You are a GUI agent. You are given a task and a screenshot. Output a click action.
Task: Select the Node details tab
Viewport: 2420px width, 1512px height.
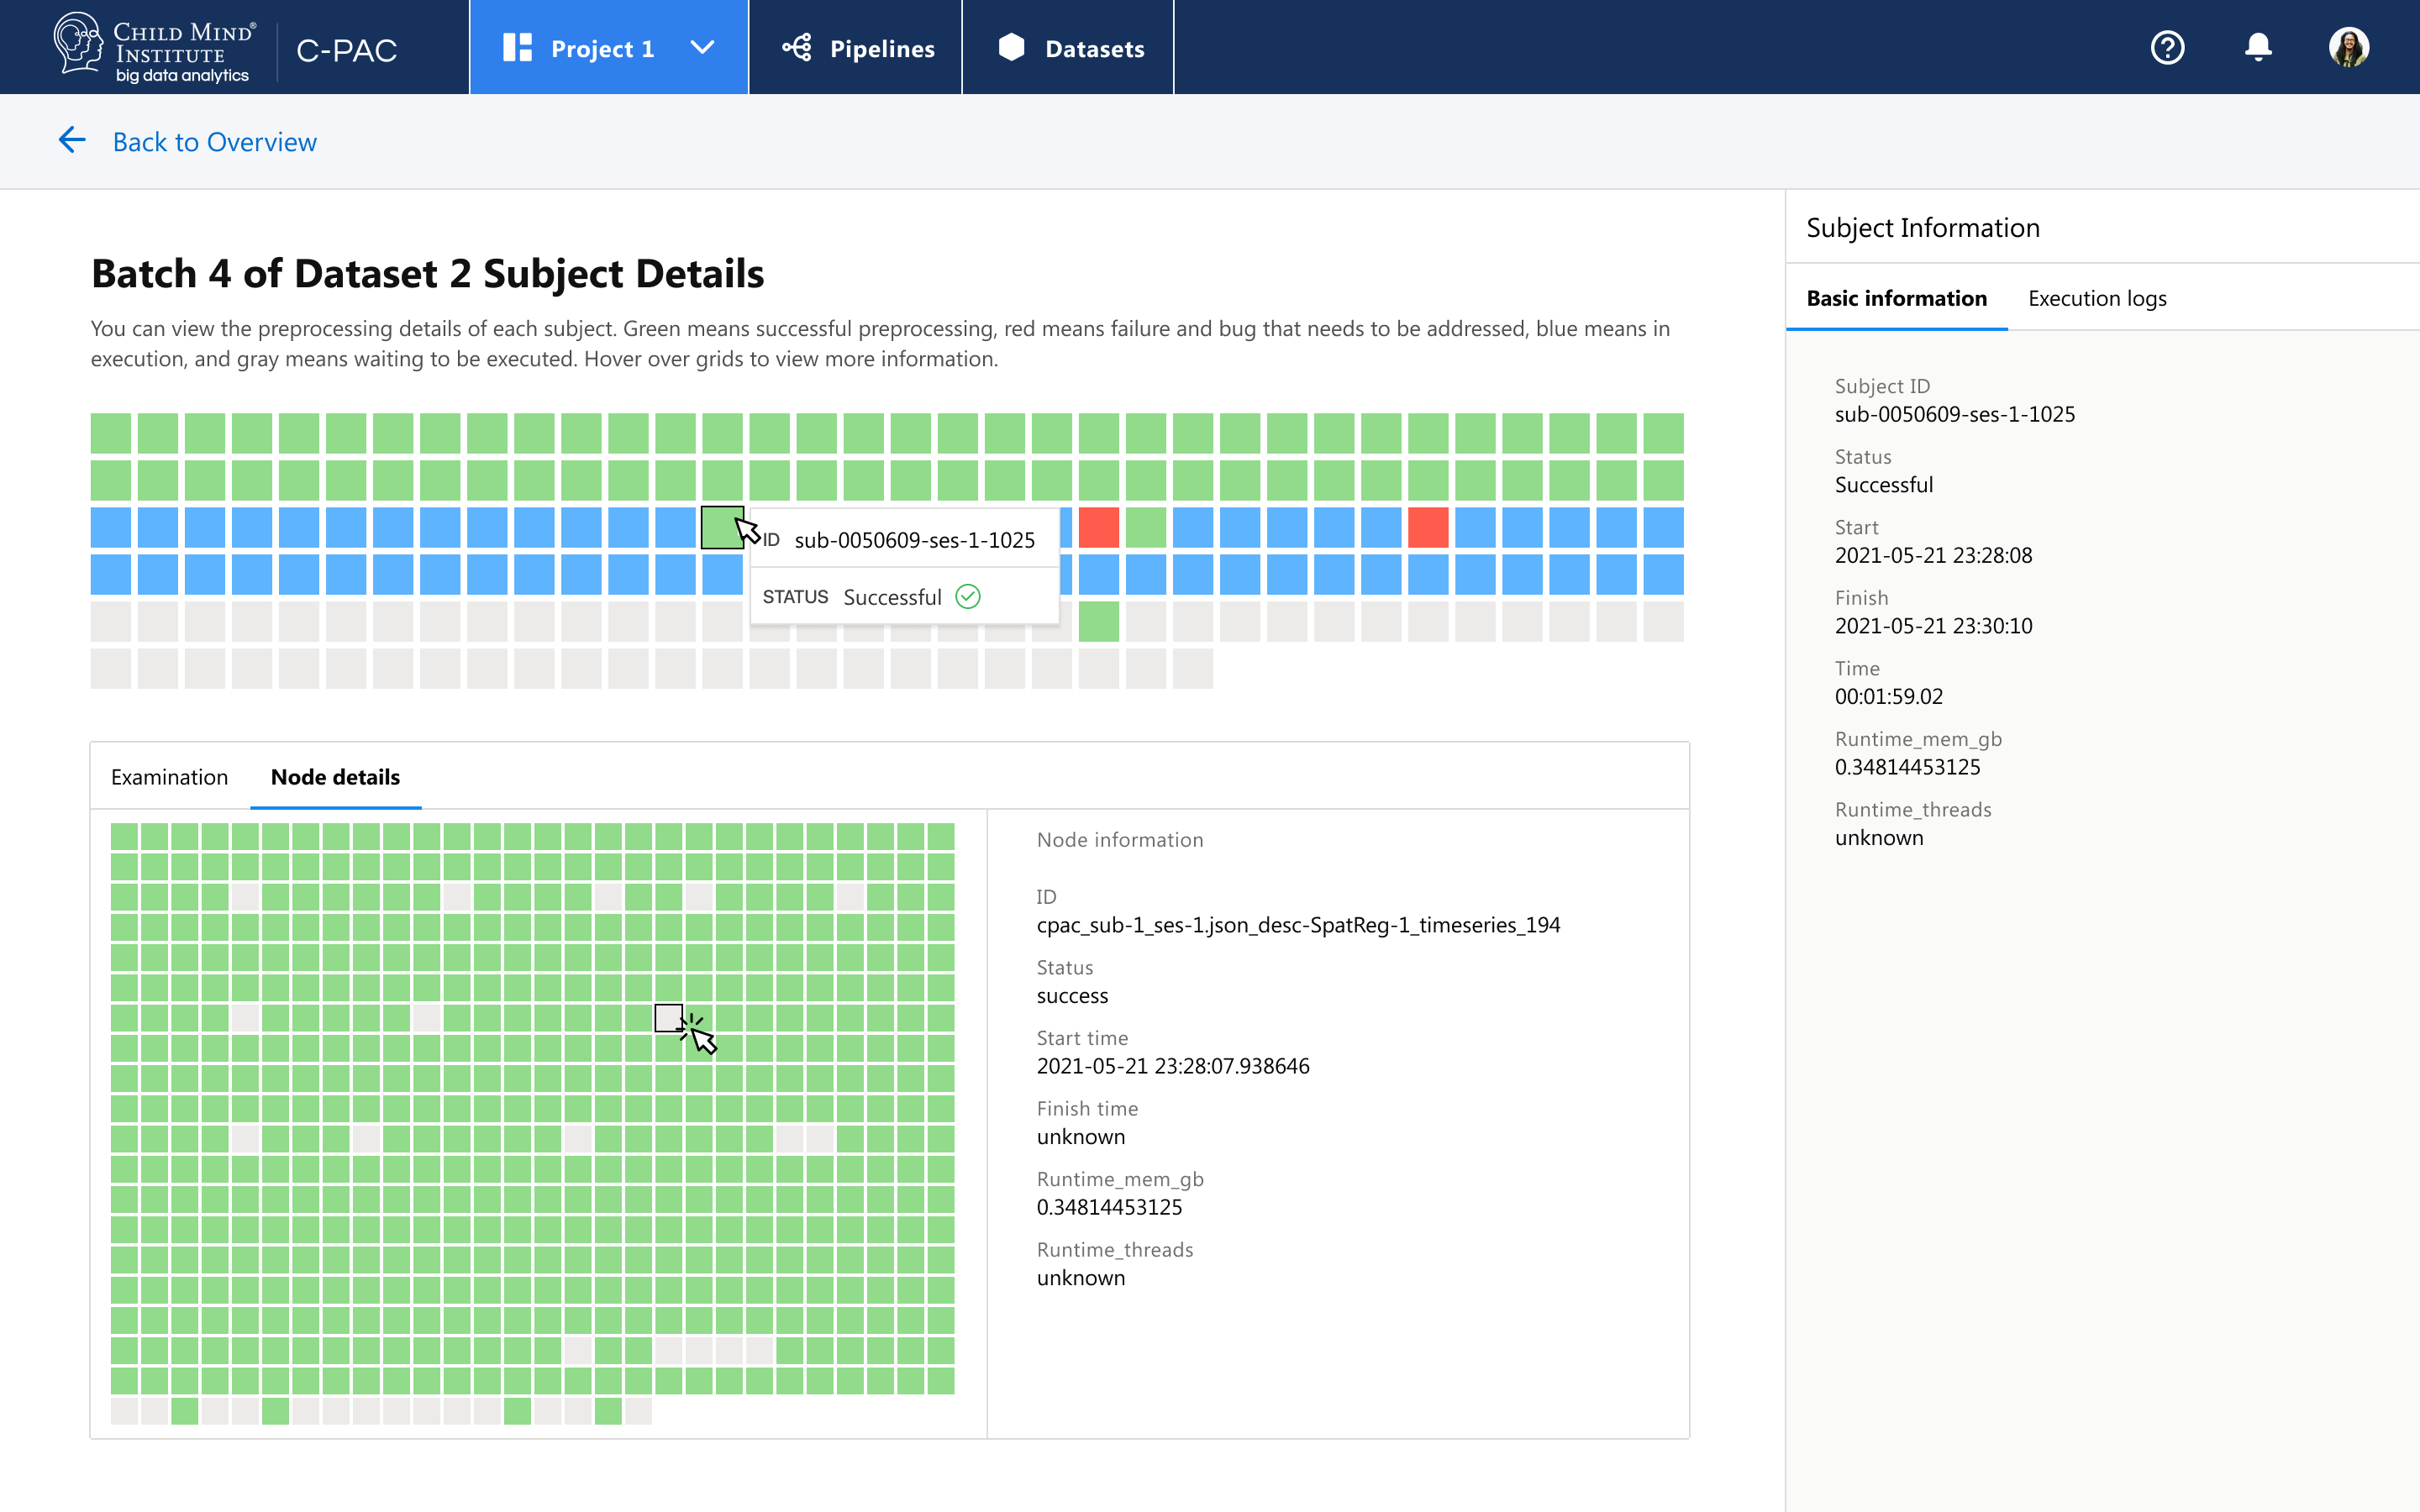pos(335,777)
